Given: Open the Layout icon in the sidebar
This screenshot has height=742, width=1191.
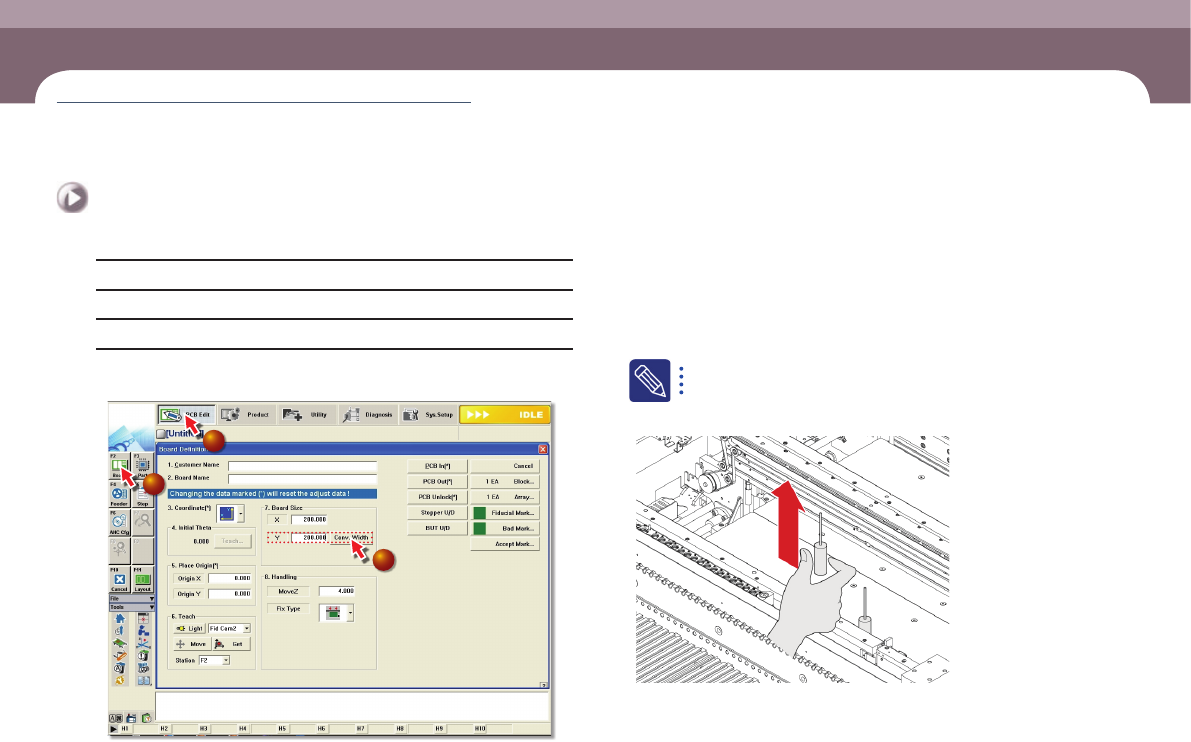Looking at the screenshot, I should tap(143, 579).
